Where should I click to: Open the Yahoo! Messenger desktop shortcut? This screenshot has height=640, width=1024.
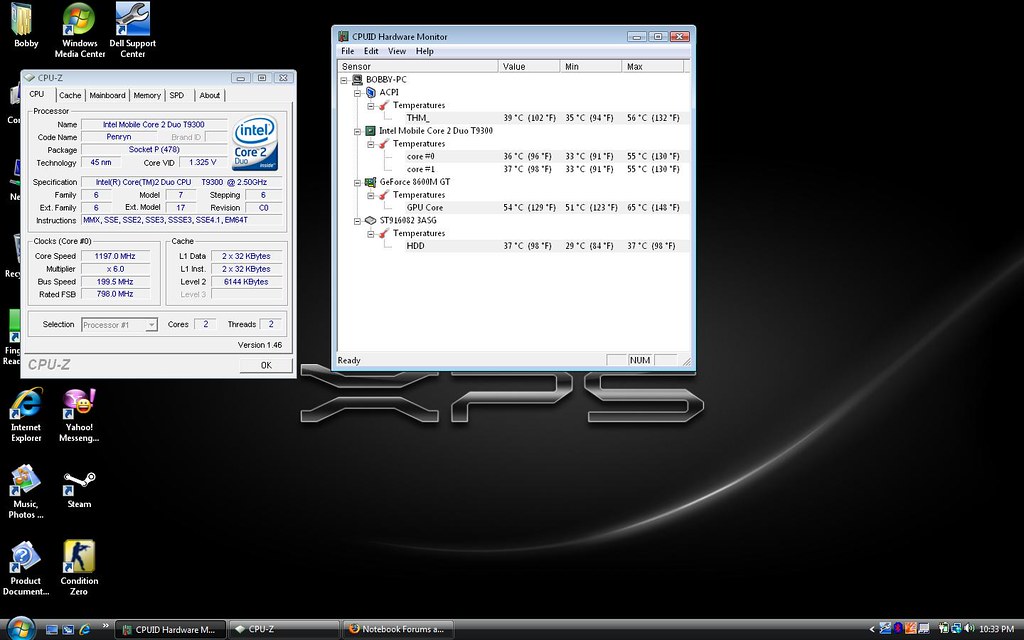79,415
